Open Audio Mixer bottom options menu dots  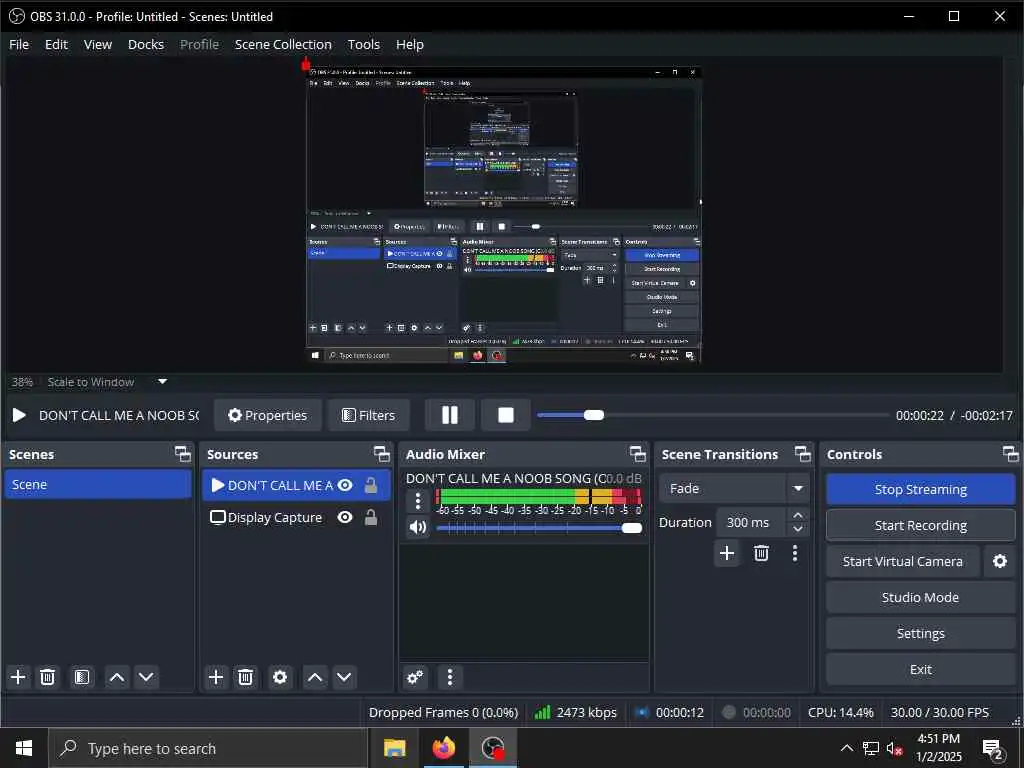pyautogui.click(x=450, y=677)
